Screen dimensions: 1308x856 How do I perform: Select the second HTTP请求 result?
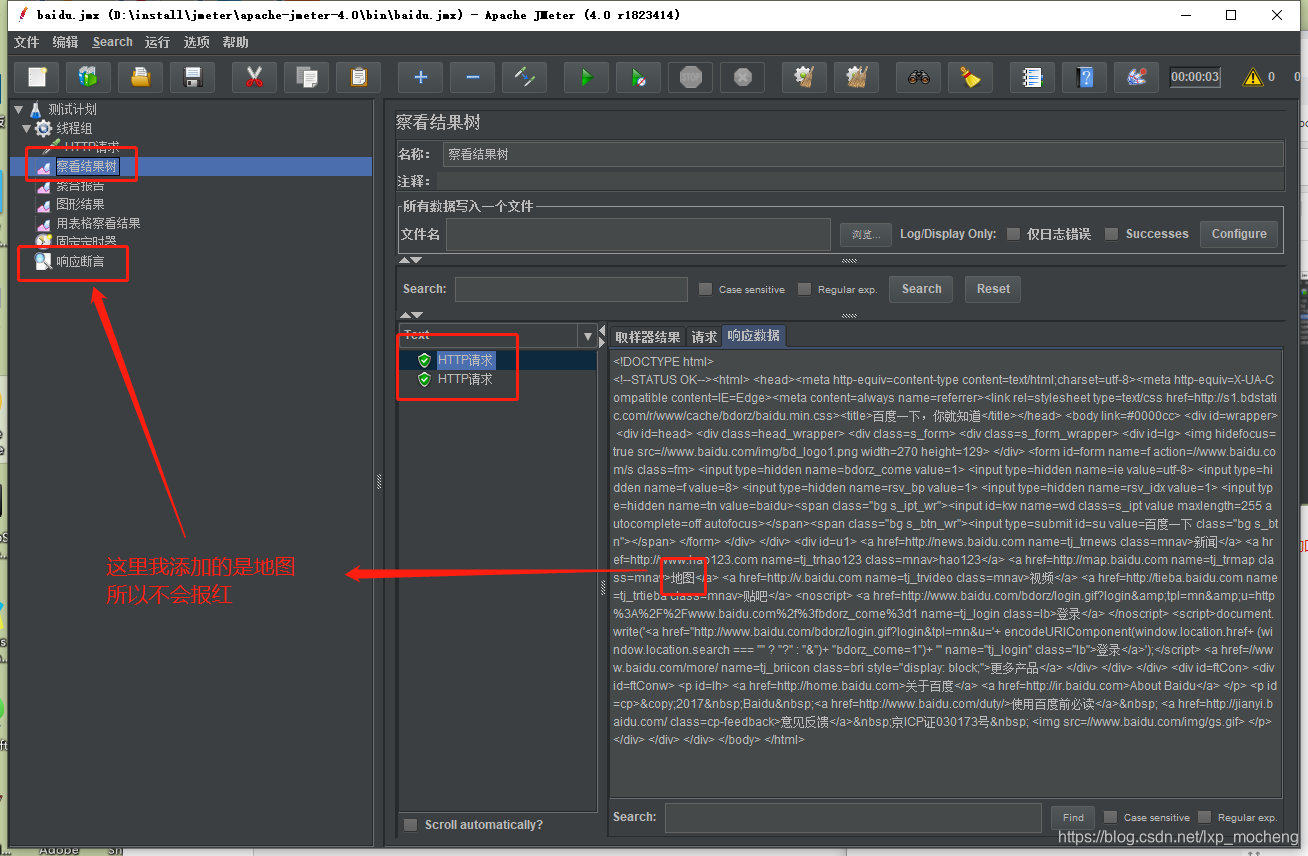click(465, 379)
